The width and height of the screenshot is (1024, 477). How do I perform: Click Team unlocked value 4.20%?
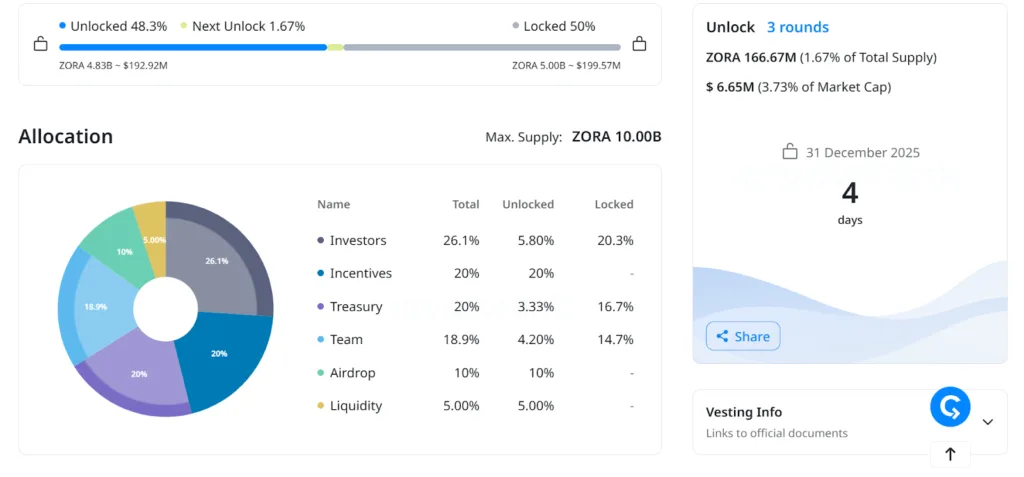[x=534, y=340]
